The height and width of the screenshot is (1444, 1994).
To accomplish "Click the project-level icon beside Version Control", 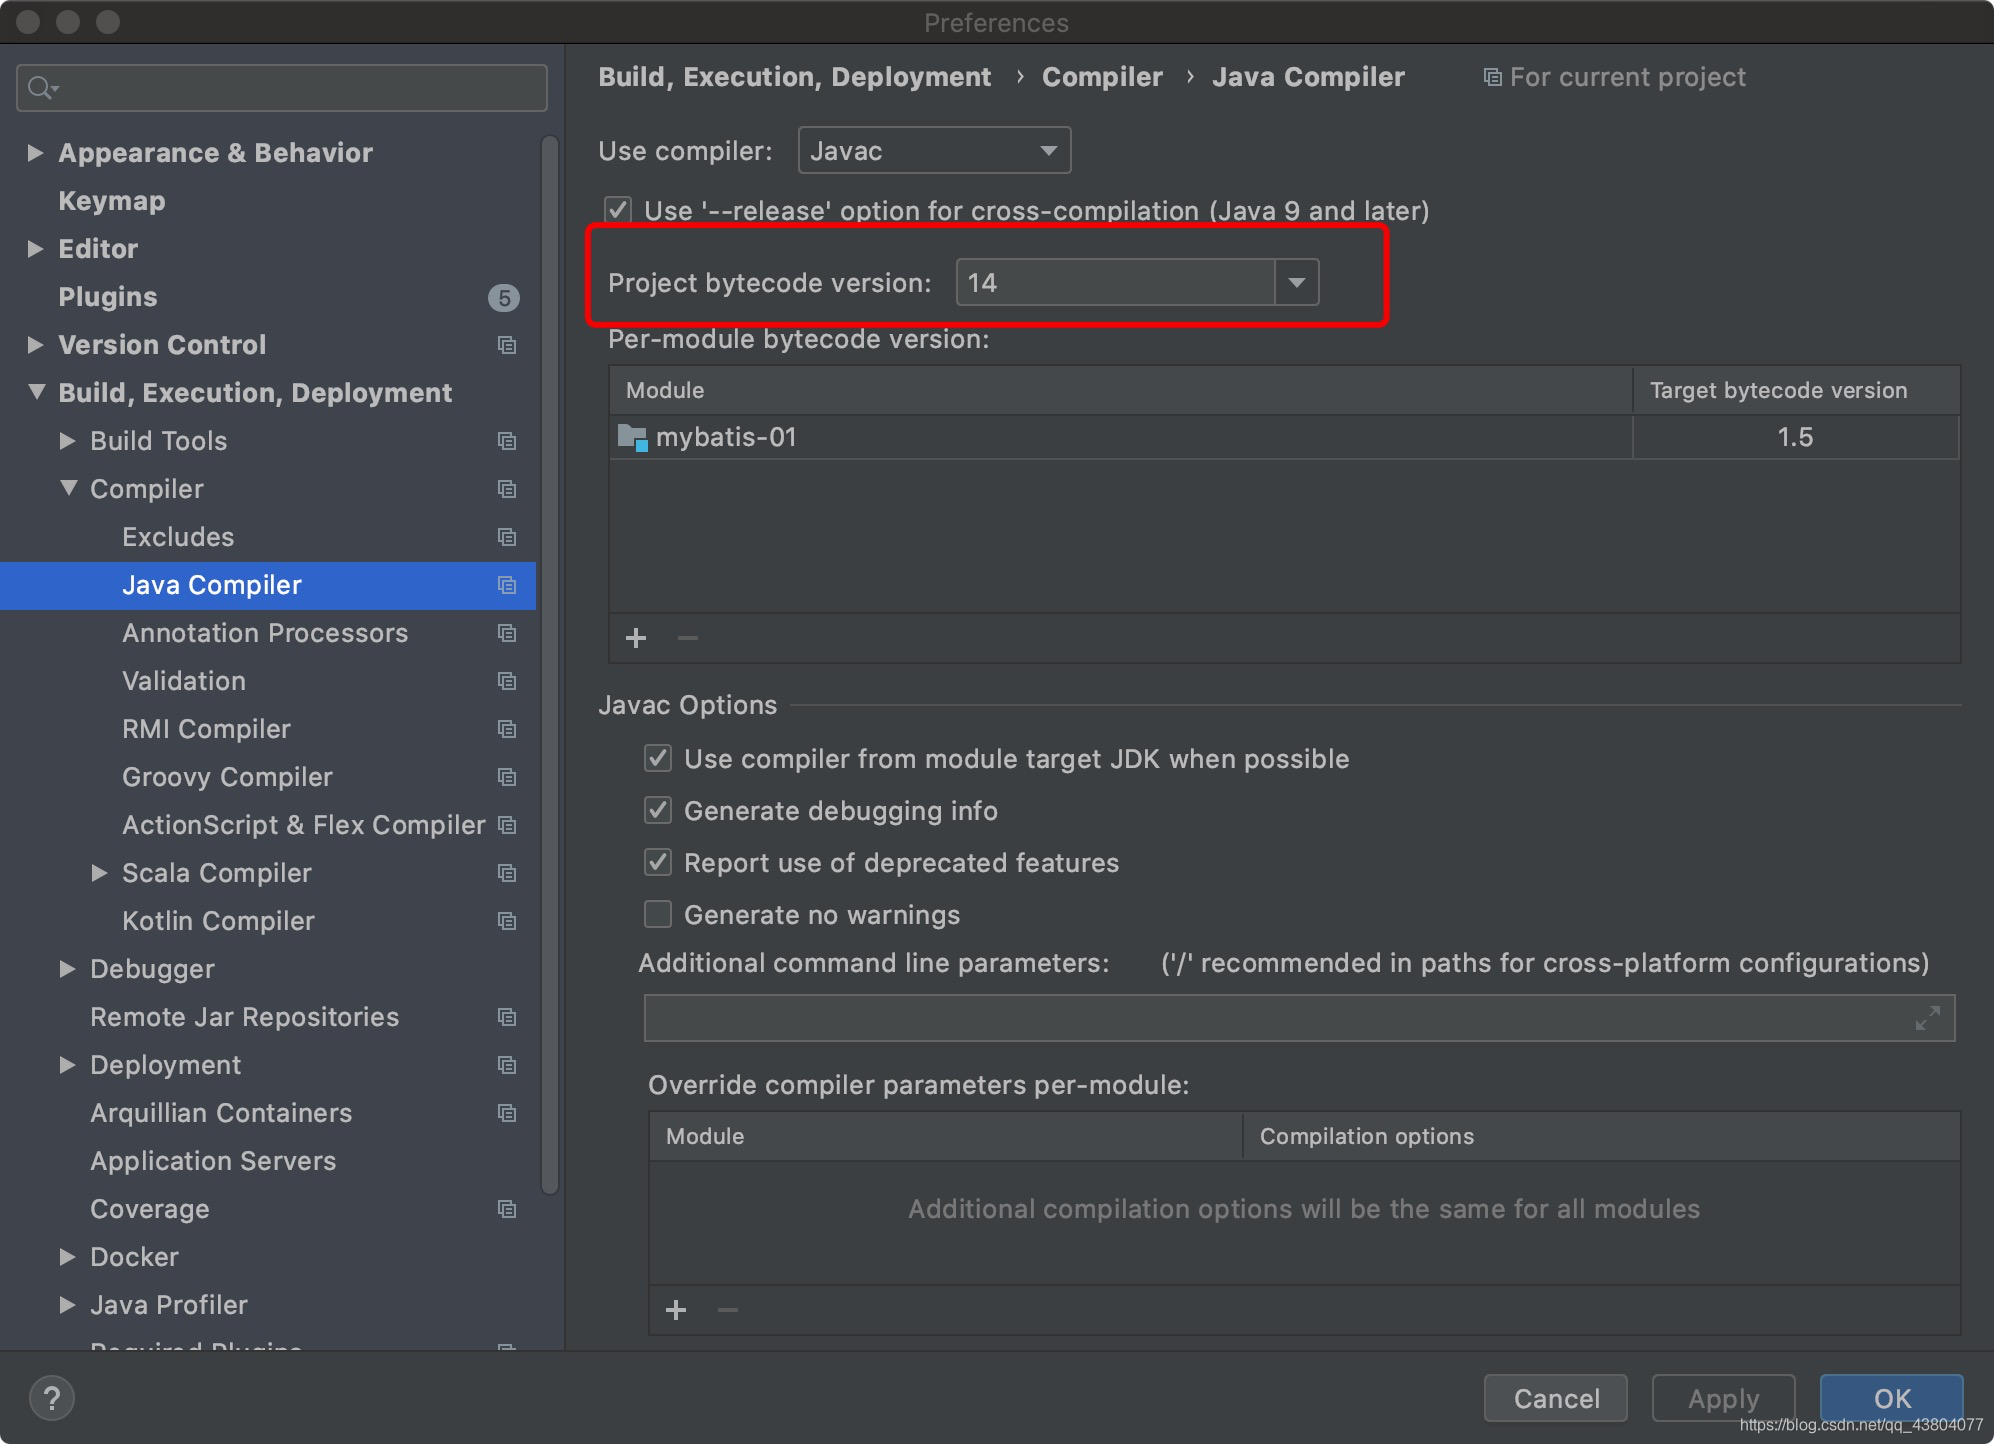I will (x=507, y=345).
